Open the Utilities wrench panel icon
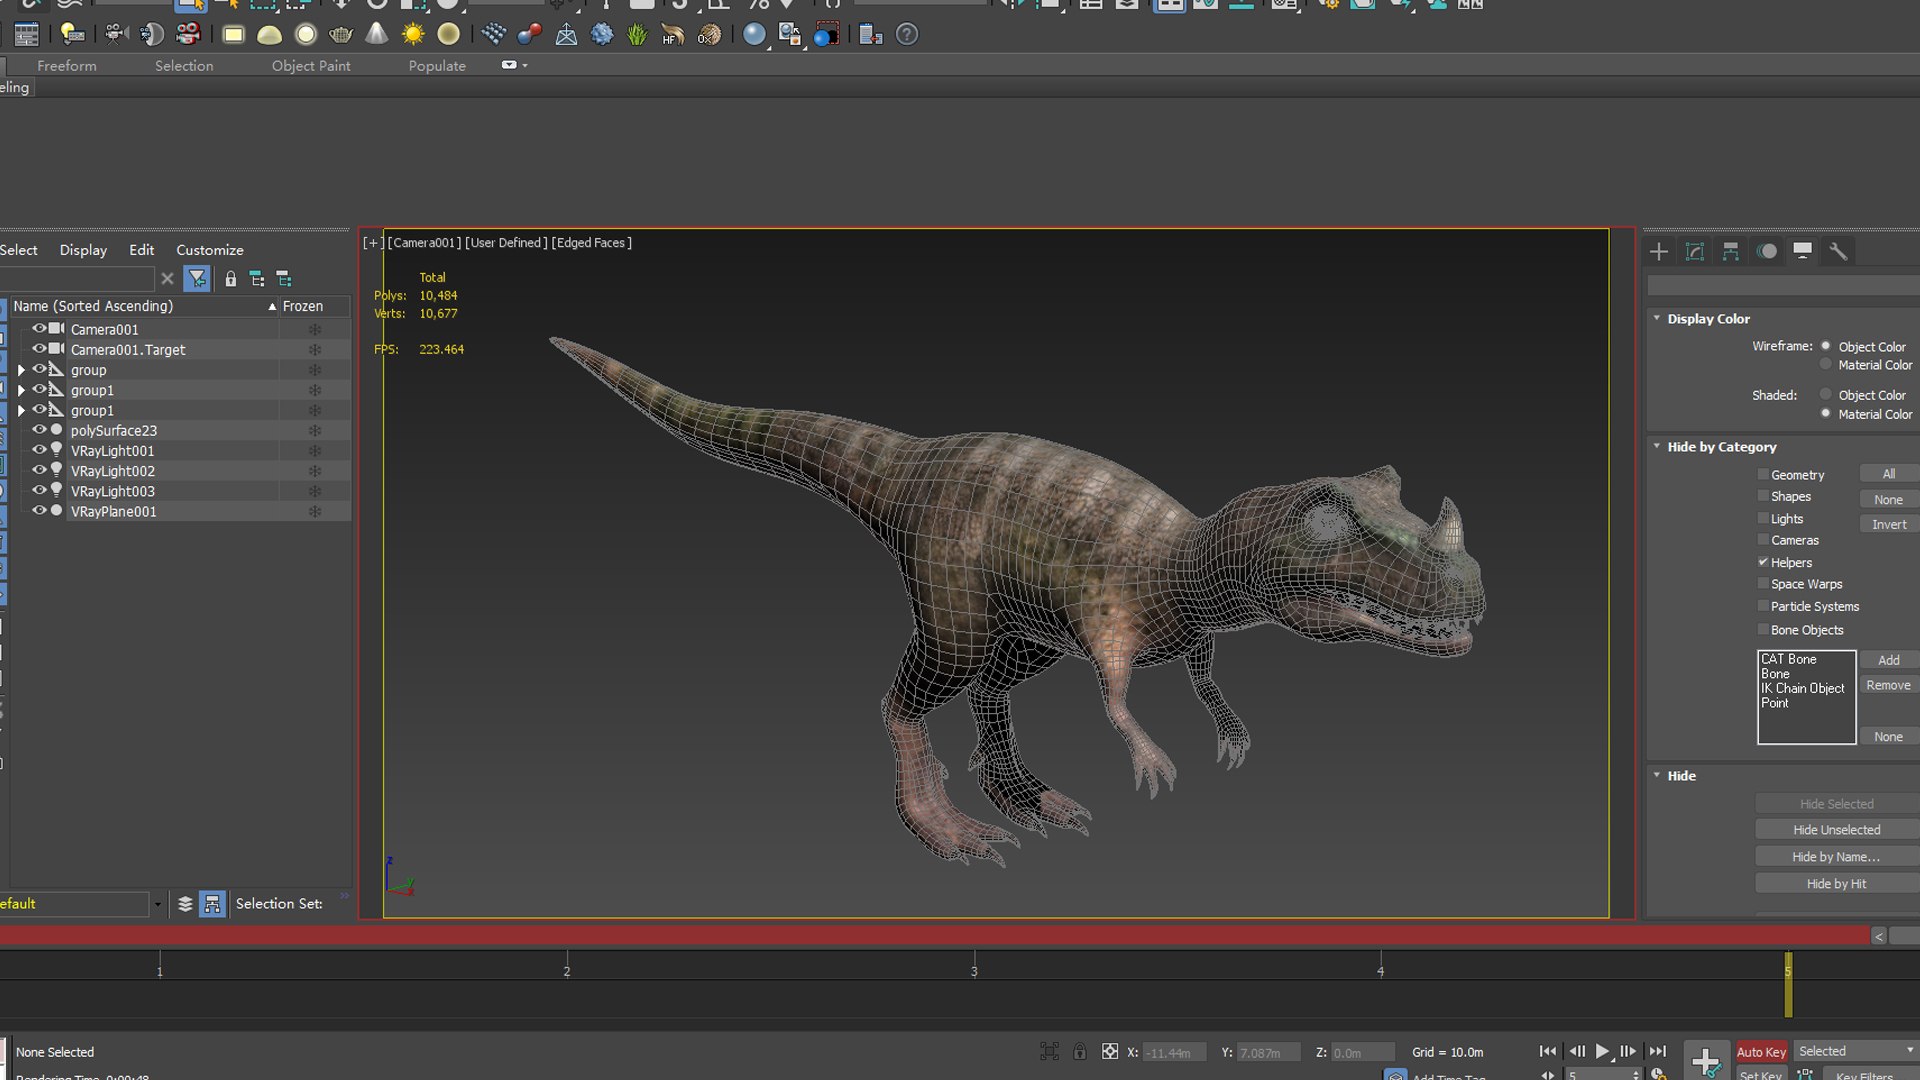The image size is (1920, 1080). tap(1839, 252)
